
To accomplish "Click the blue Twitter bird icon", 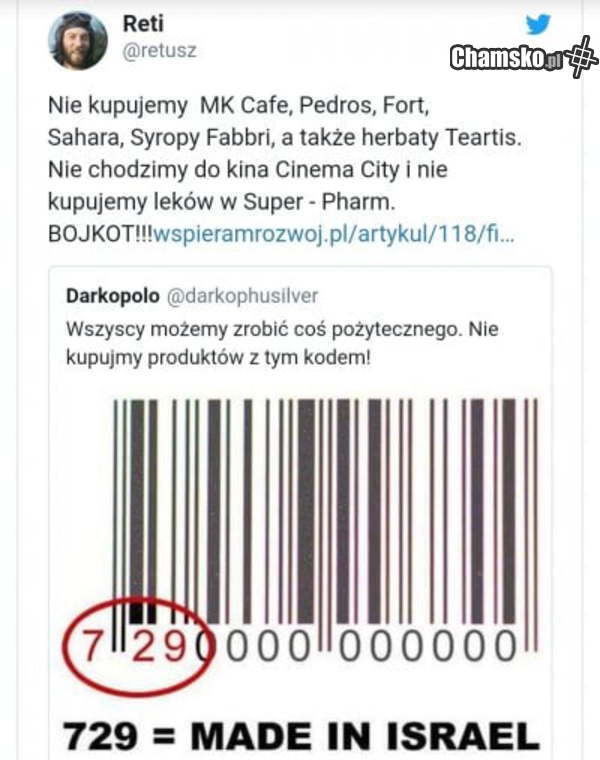I will click(x=538, y=24).
